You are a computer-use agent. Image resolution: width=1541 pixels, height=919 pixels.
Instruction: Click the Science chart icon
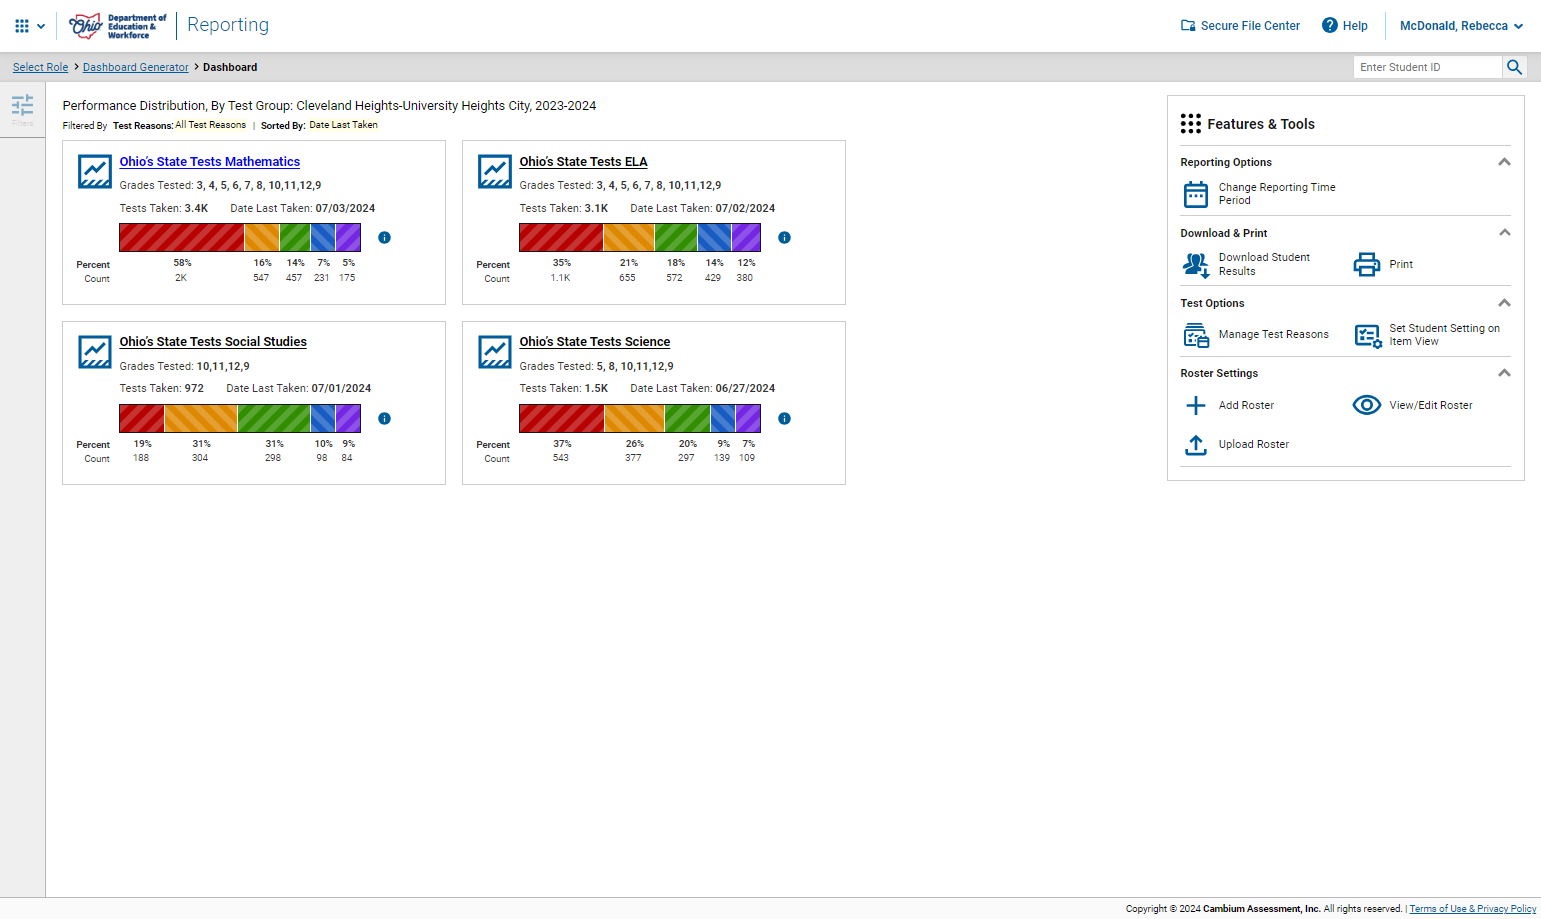(x=495, y=352)
